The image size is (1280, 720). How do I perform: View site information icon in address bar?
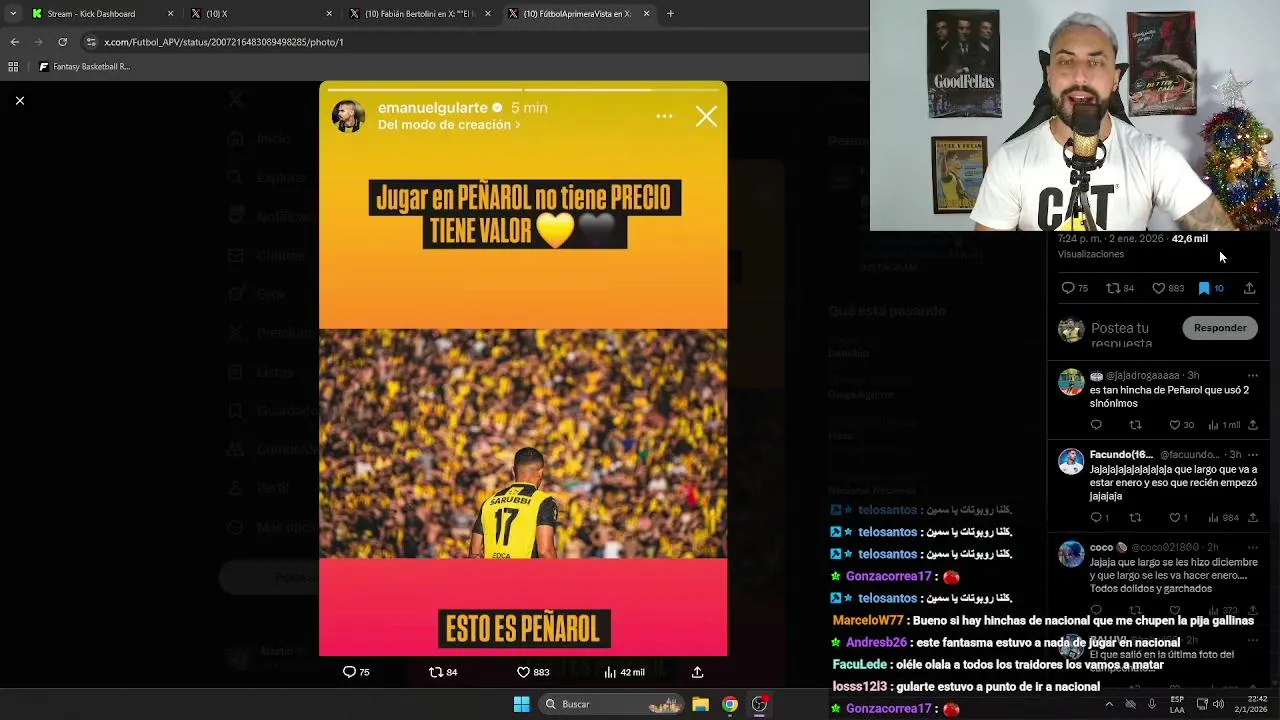point(92,42)
